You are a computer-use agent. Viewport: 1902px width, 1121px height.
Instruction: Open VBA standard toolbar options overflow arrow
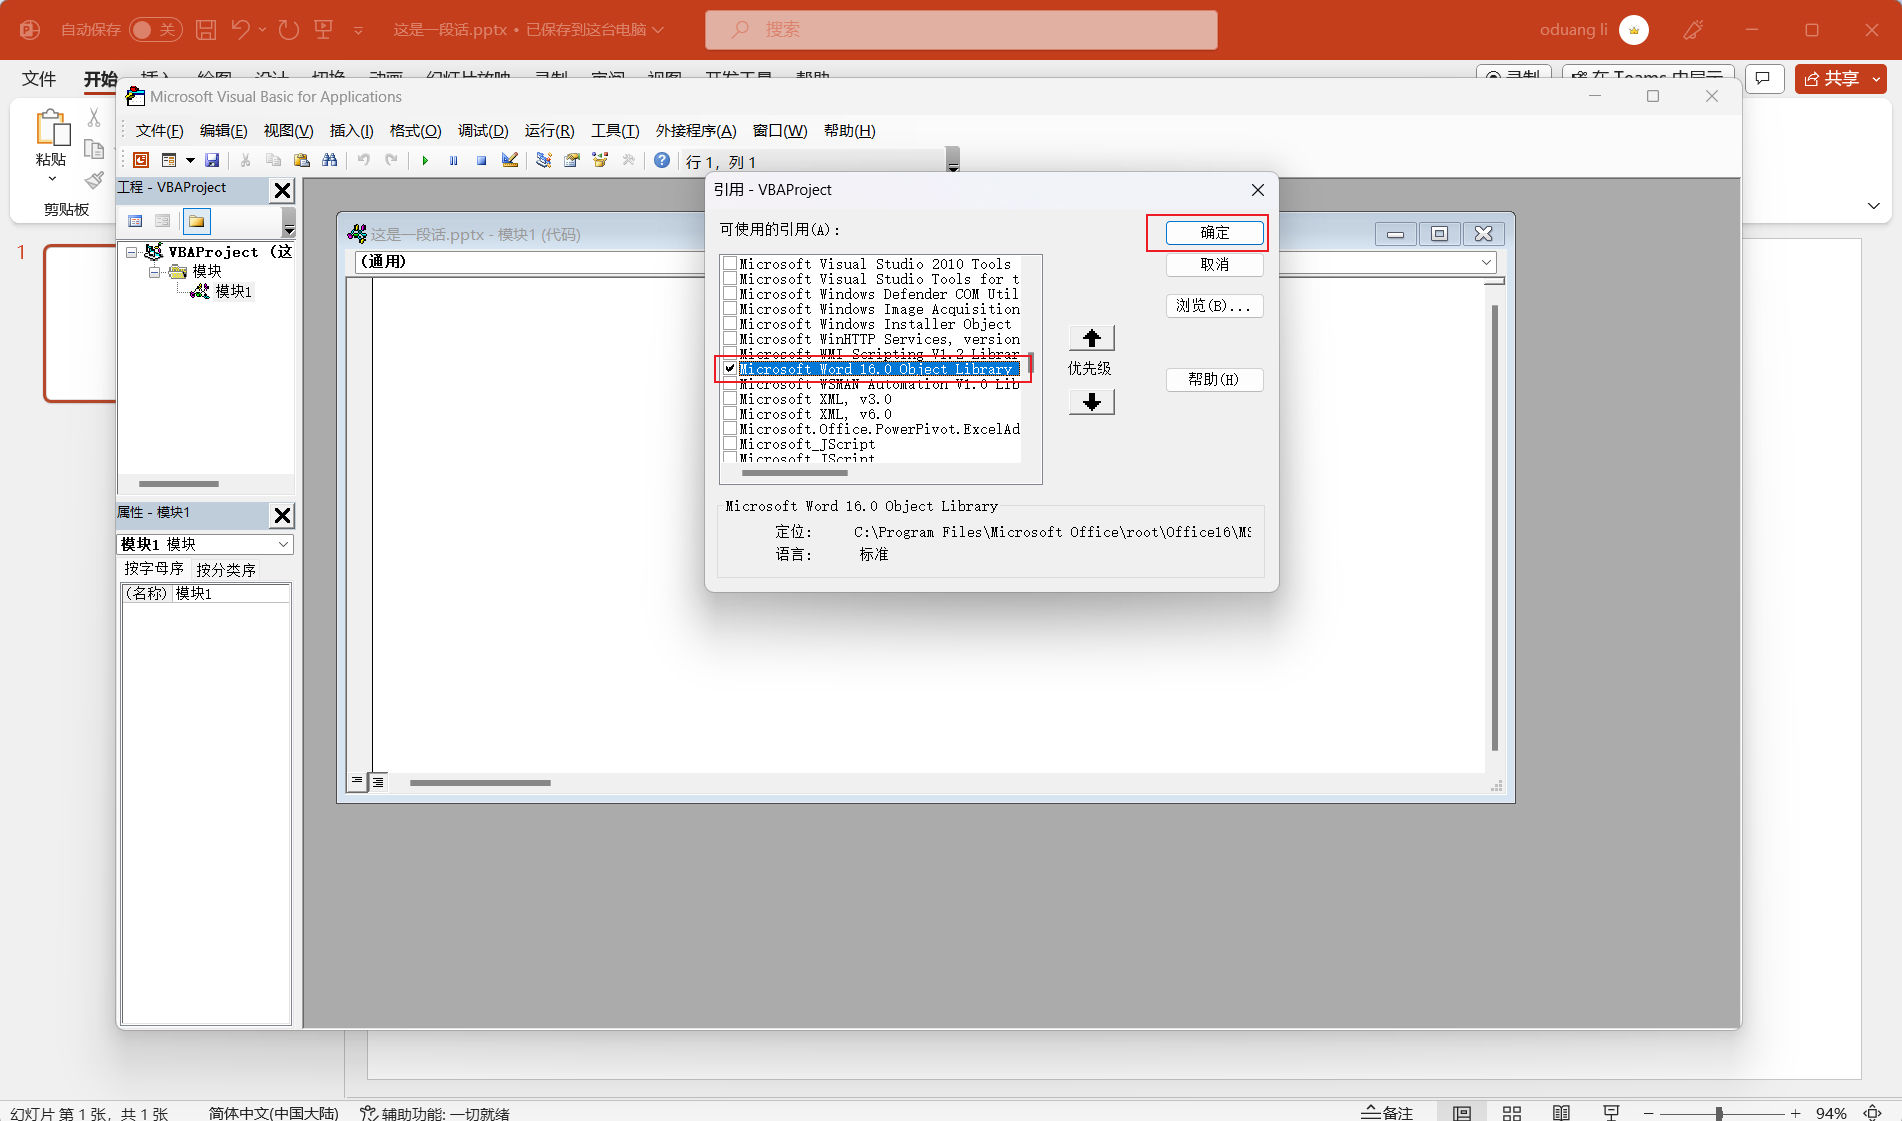(953, 160)
